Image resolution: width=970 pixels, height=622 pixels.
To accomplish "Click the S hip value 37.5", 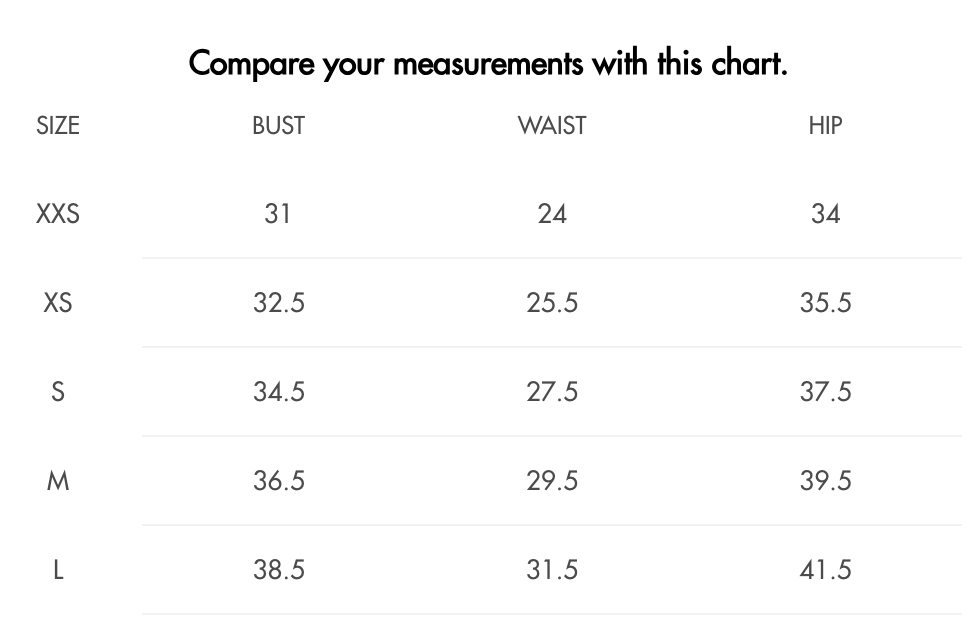I will pos(825,392).
